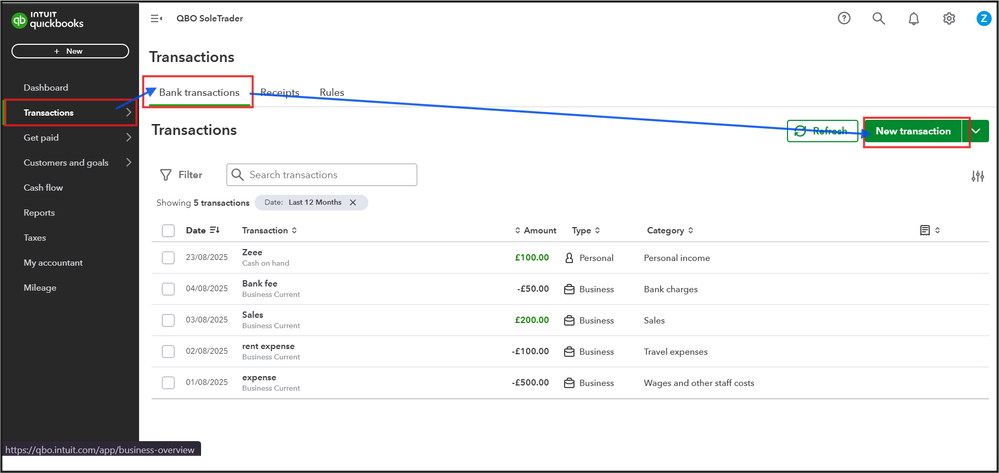Click into the Search transactions field
This screenshot has height=473, width=999.
[x=322, y=175]
